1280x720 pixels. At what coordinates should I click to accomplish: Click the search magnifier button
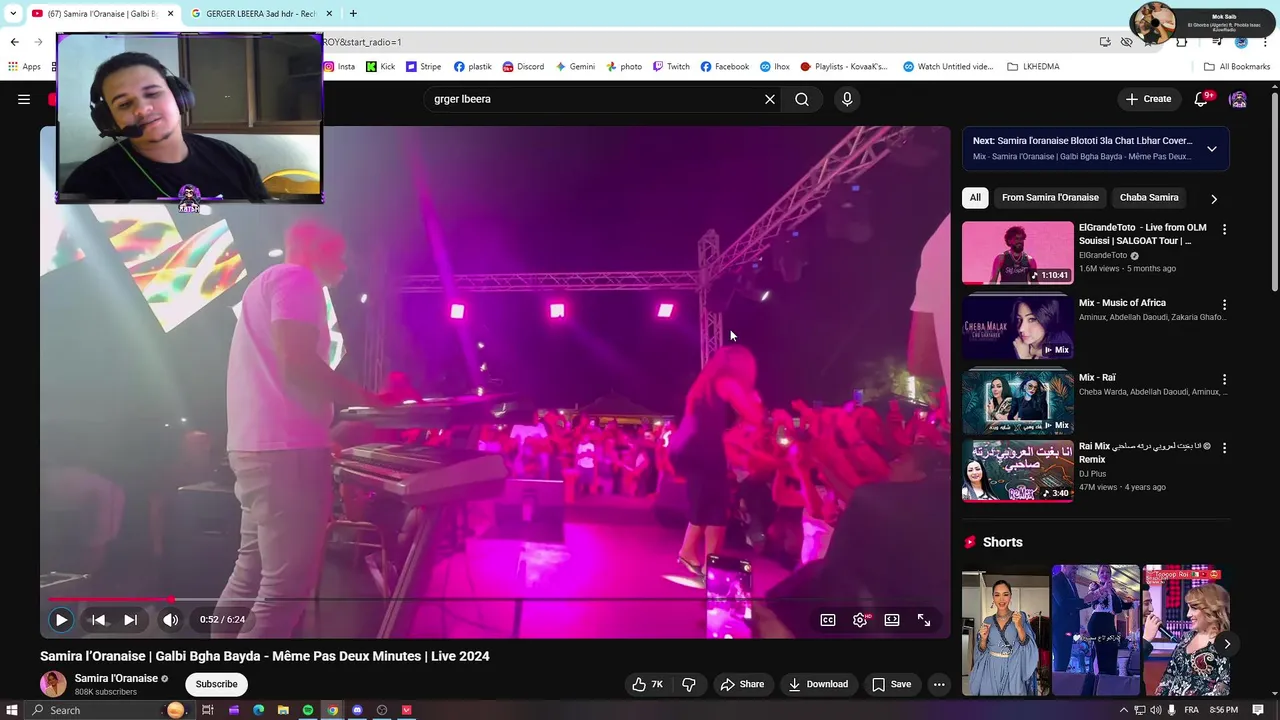coord(802,99)
